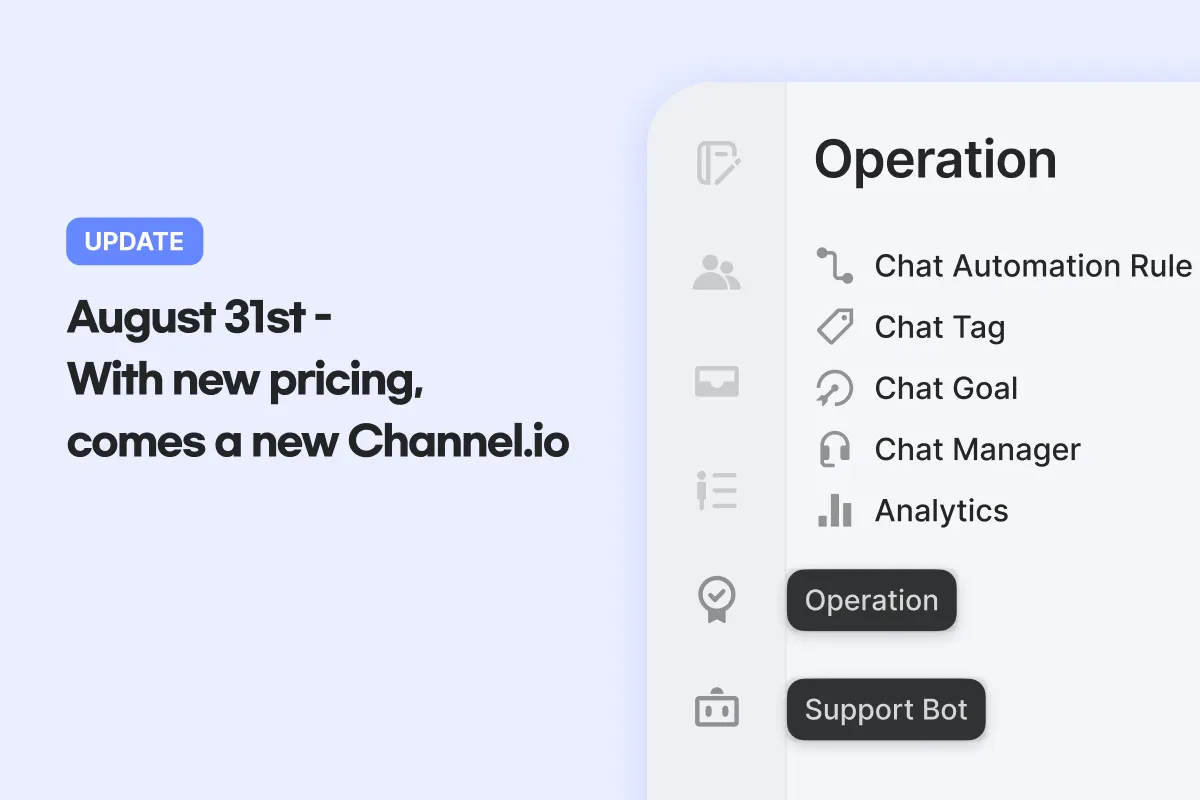Click the dark Operation tooltip label

[x=871, y=600]
